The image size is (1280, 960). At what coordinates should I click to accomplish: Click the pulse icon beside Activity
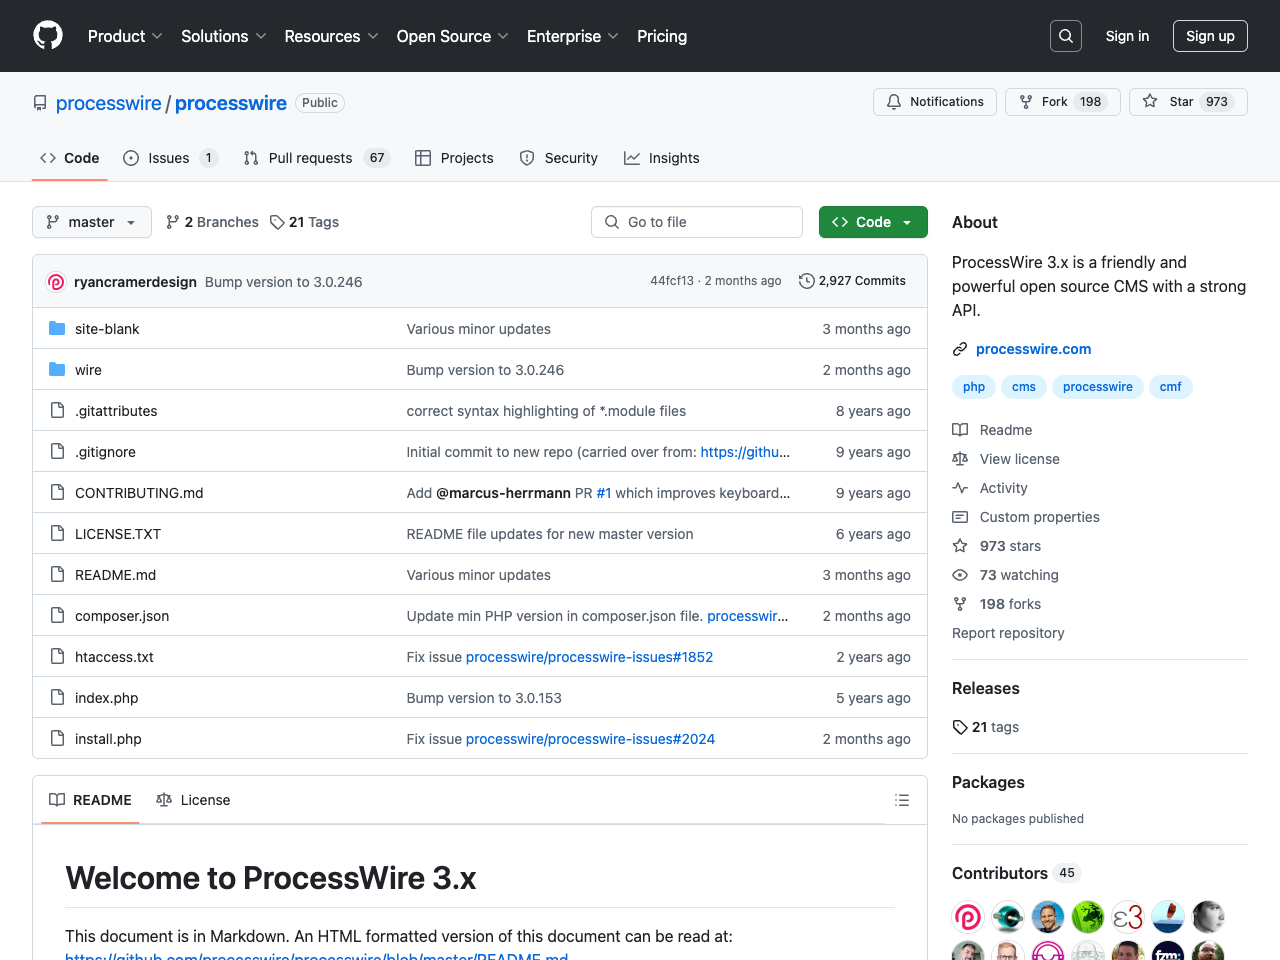coord(960,488)
